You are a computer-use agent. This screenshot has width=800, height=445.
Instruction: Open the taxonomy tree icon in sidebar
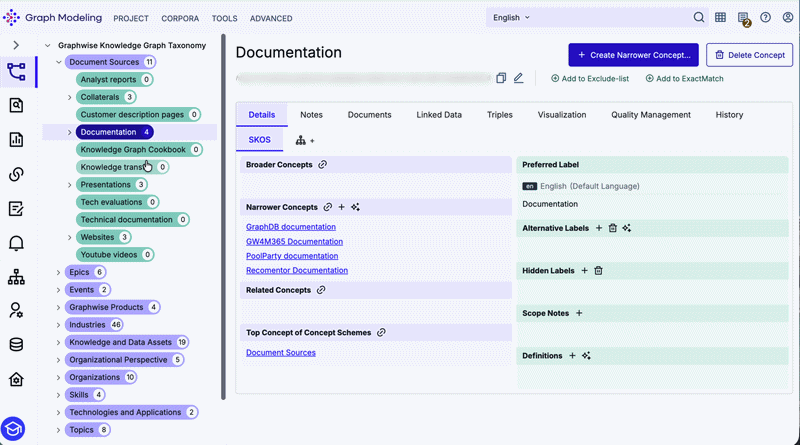pos(16,71)
